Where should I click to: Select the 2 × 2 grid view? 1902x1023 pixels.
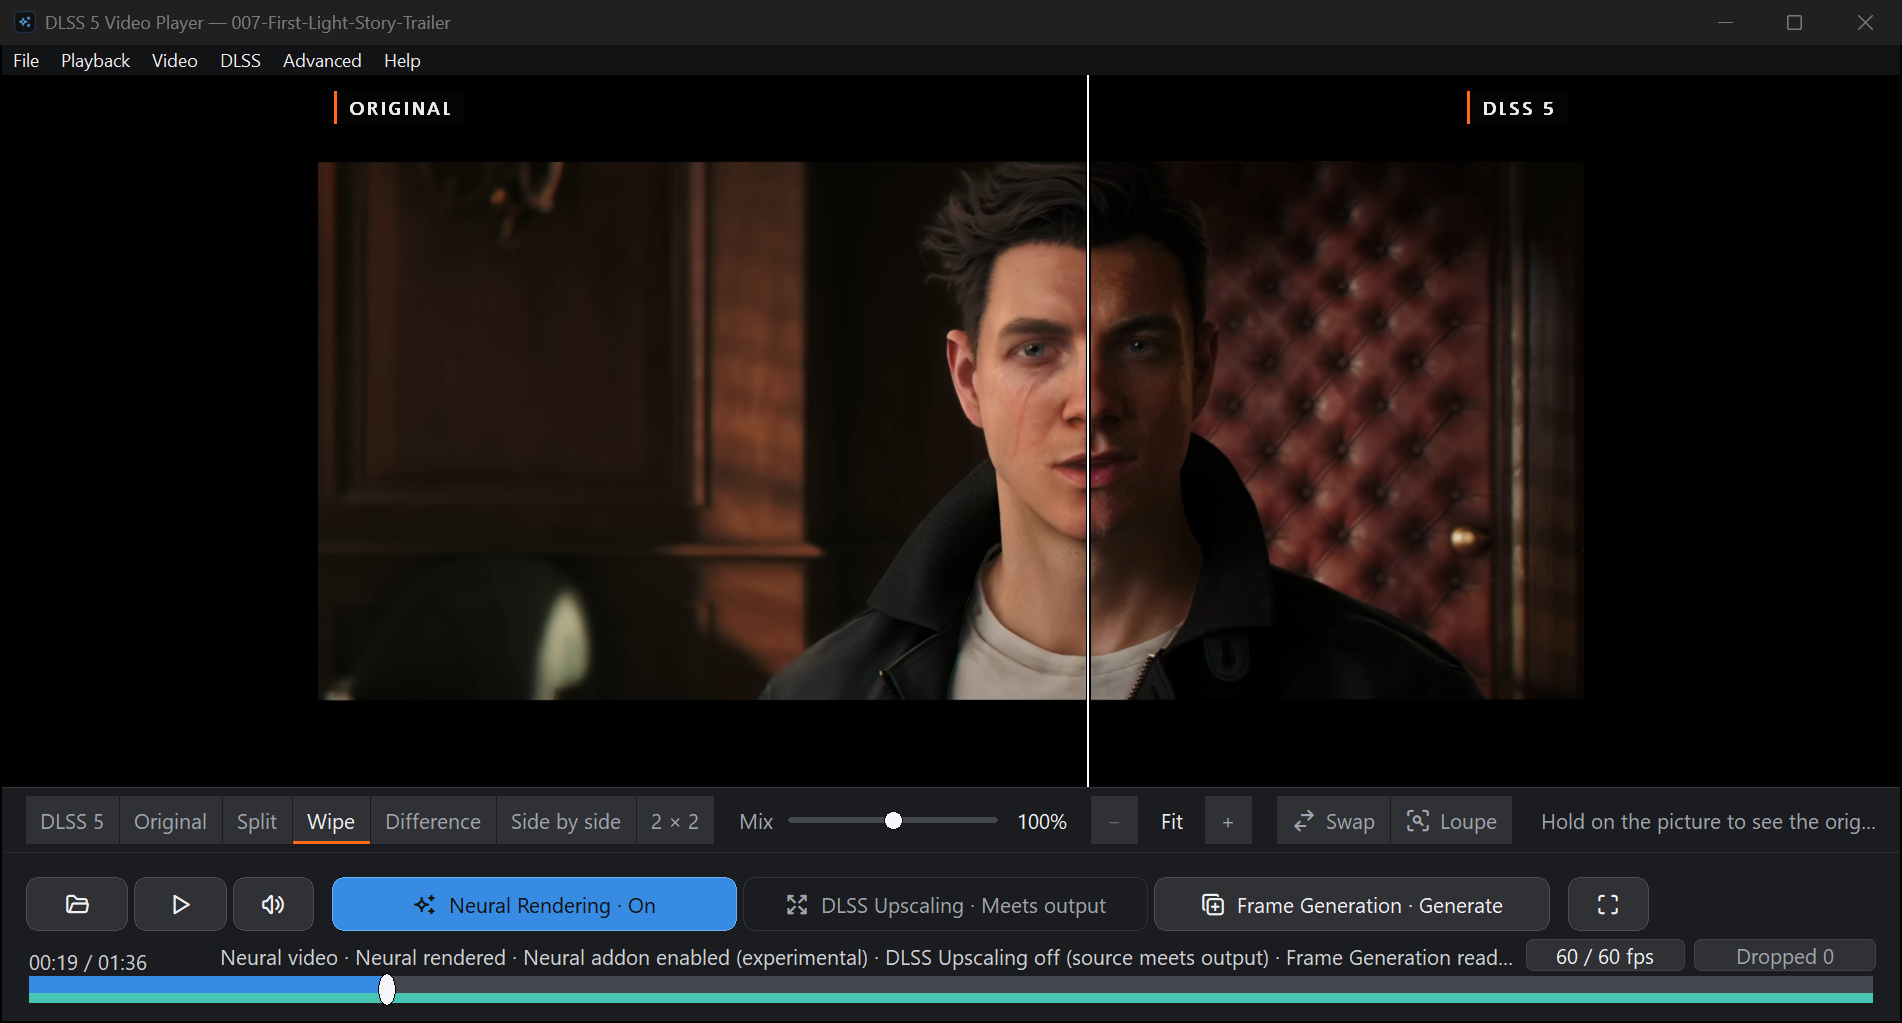(675, 821)
